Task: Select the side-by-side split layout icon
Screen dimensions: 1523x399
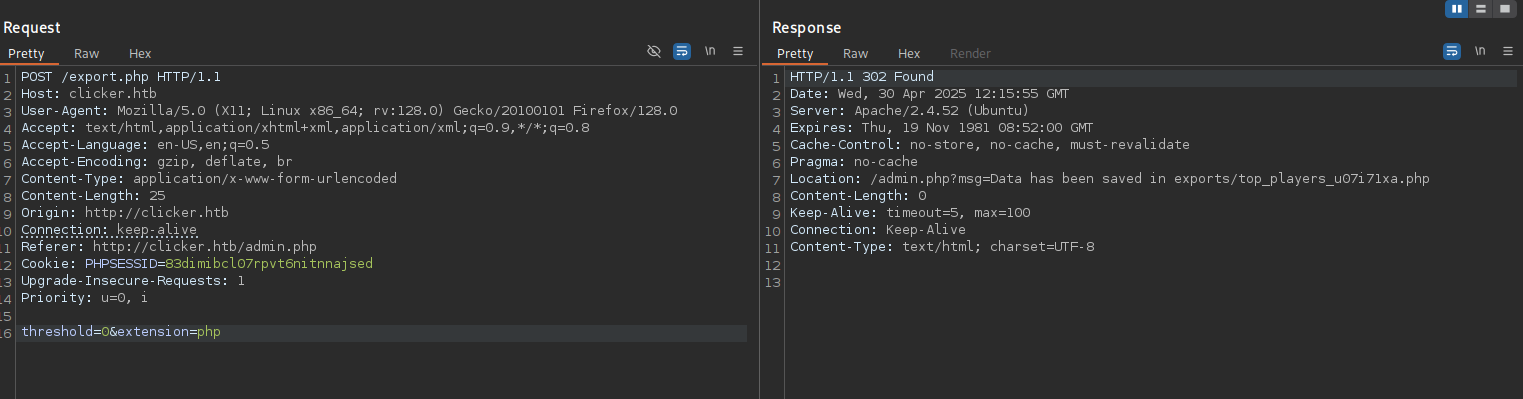Action: coord(1457,8)
